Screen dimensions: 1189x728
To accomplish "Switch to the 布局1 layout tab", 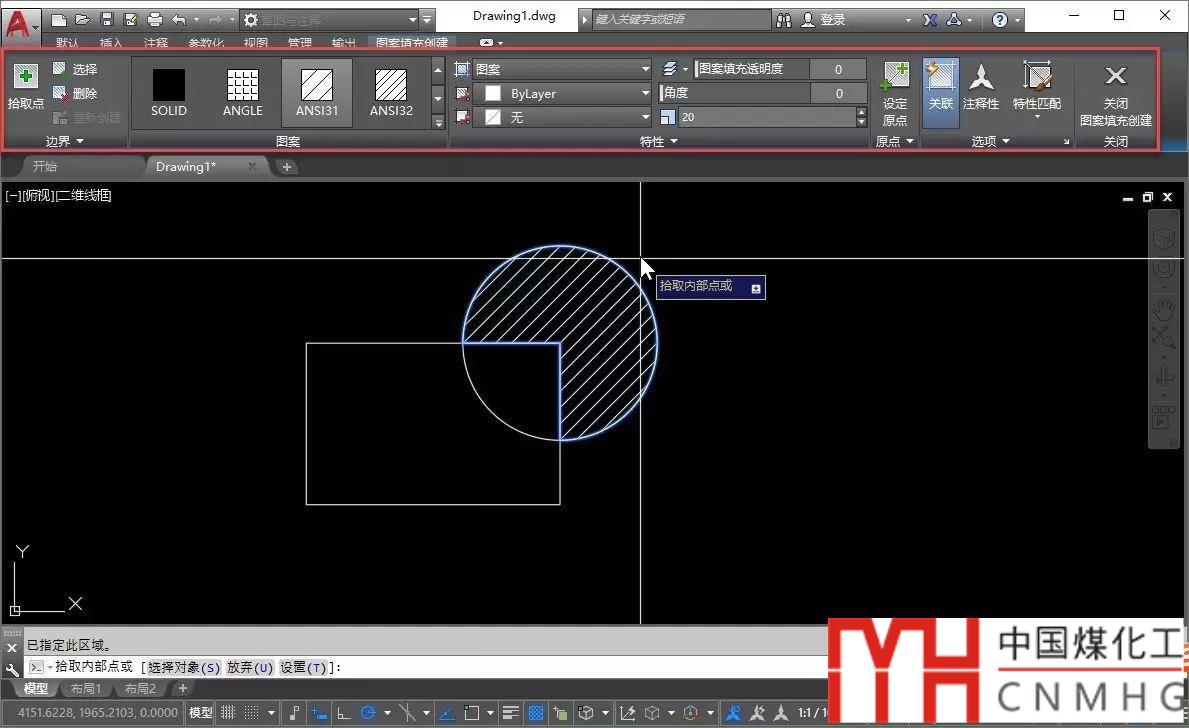I will click(85, 689).
